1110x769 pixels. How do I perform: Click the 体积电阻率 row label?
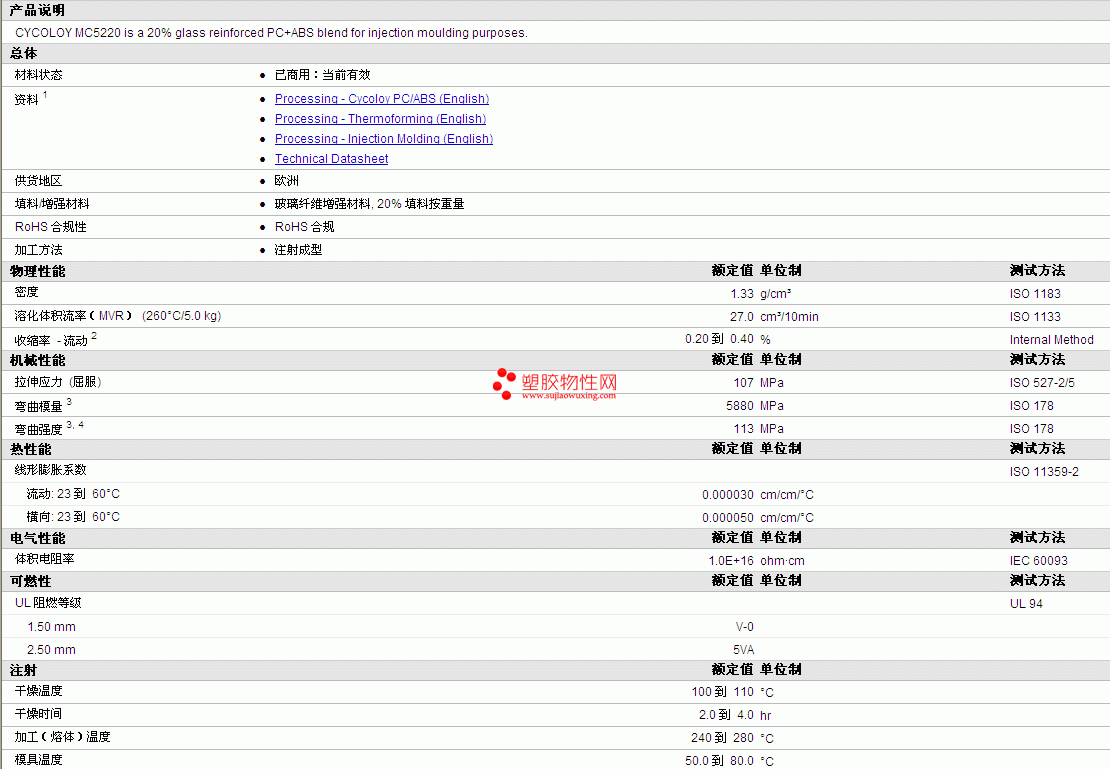tap(44, 559)
